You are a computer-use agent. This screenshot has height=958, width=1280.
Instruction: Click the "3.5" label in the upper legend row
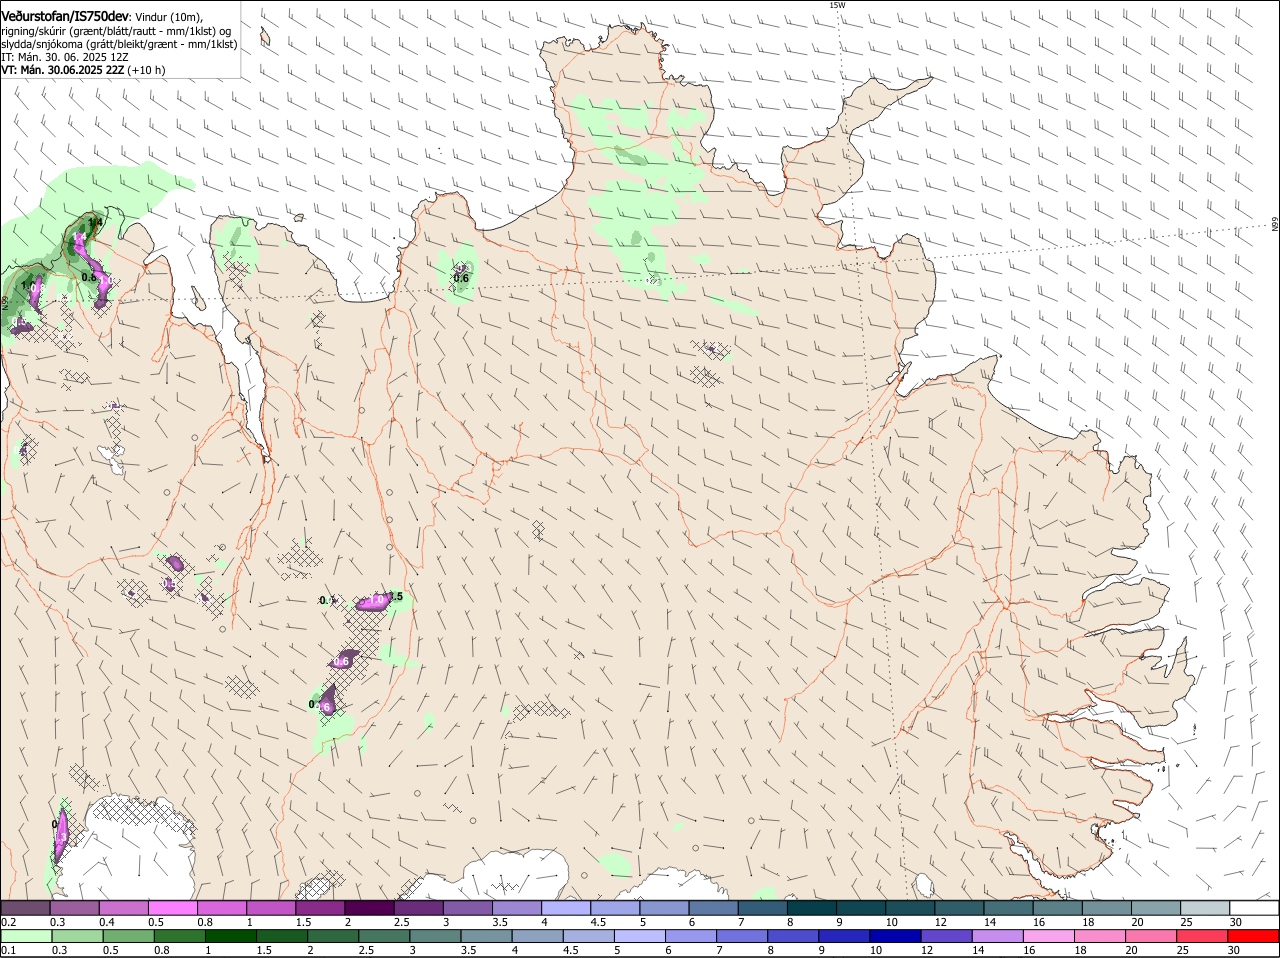500,922
